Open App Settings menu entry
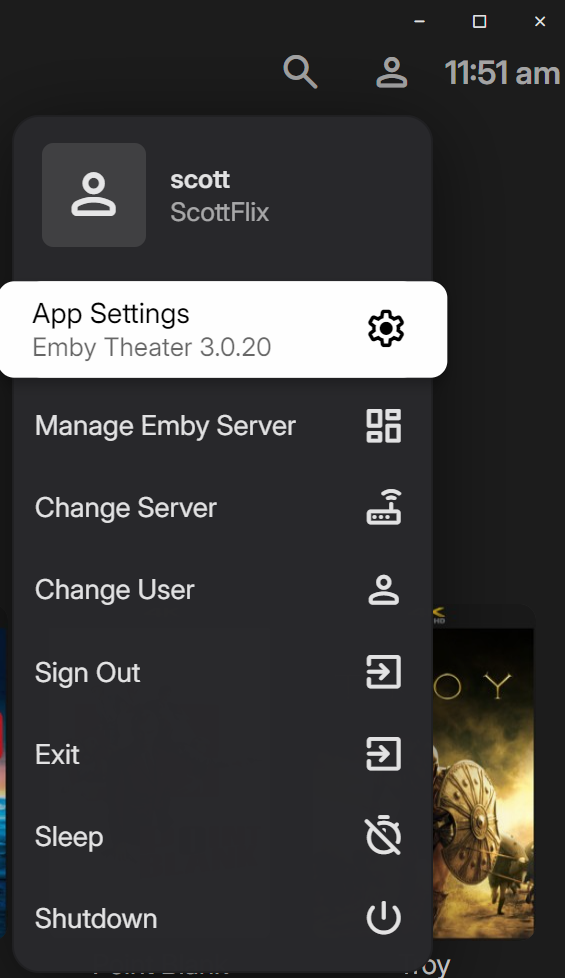The image size is (565, 978). 223,329
